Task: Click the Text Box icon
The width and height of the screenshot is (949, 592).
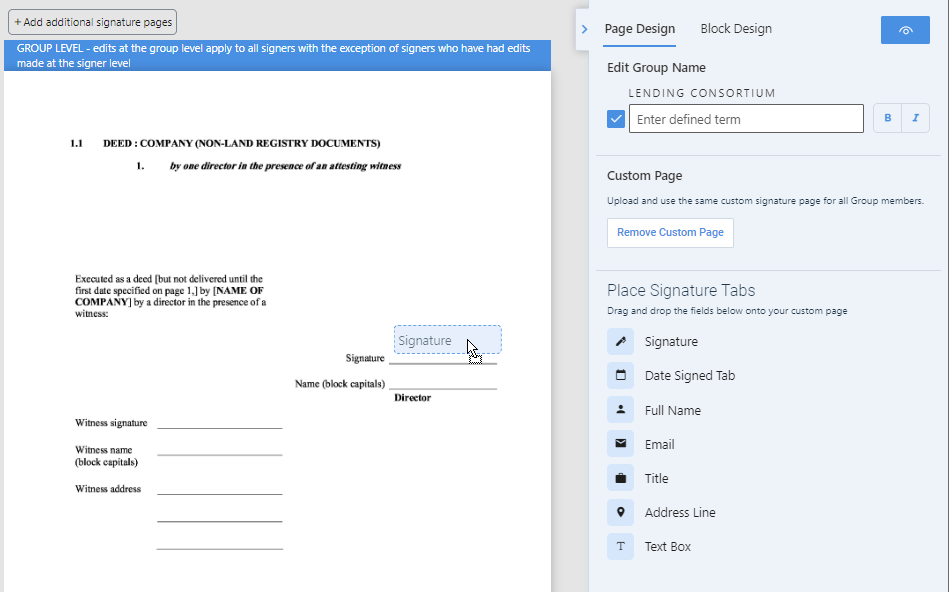Action: tap(620, 546)
